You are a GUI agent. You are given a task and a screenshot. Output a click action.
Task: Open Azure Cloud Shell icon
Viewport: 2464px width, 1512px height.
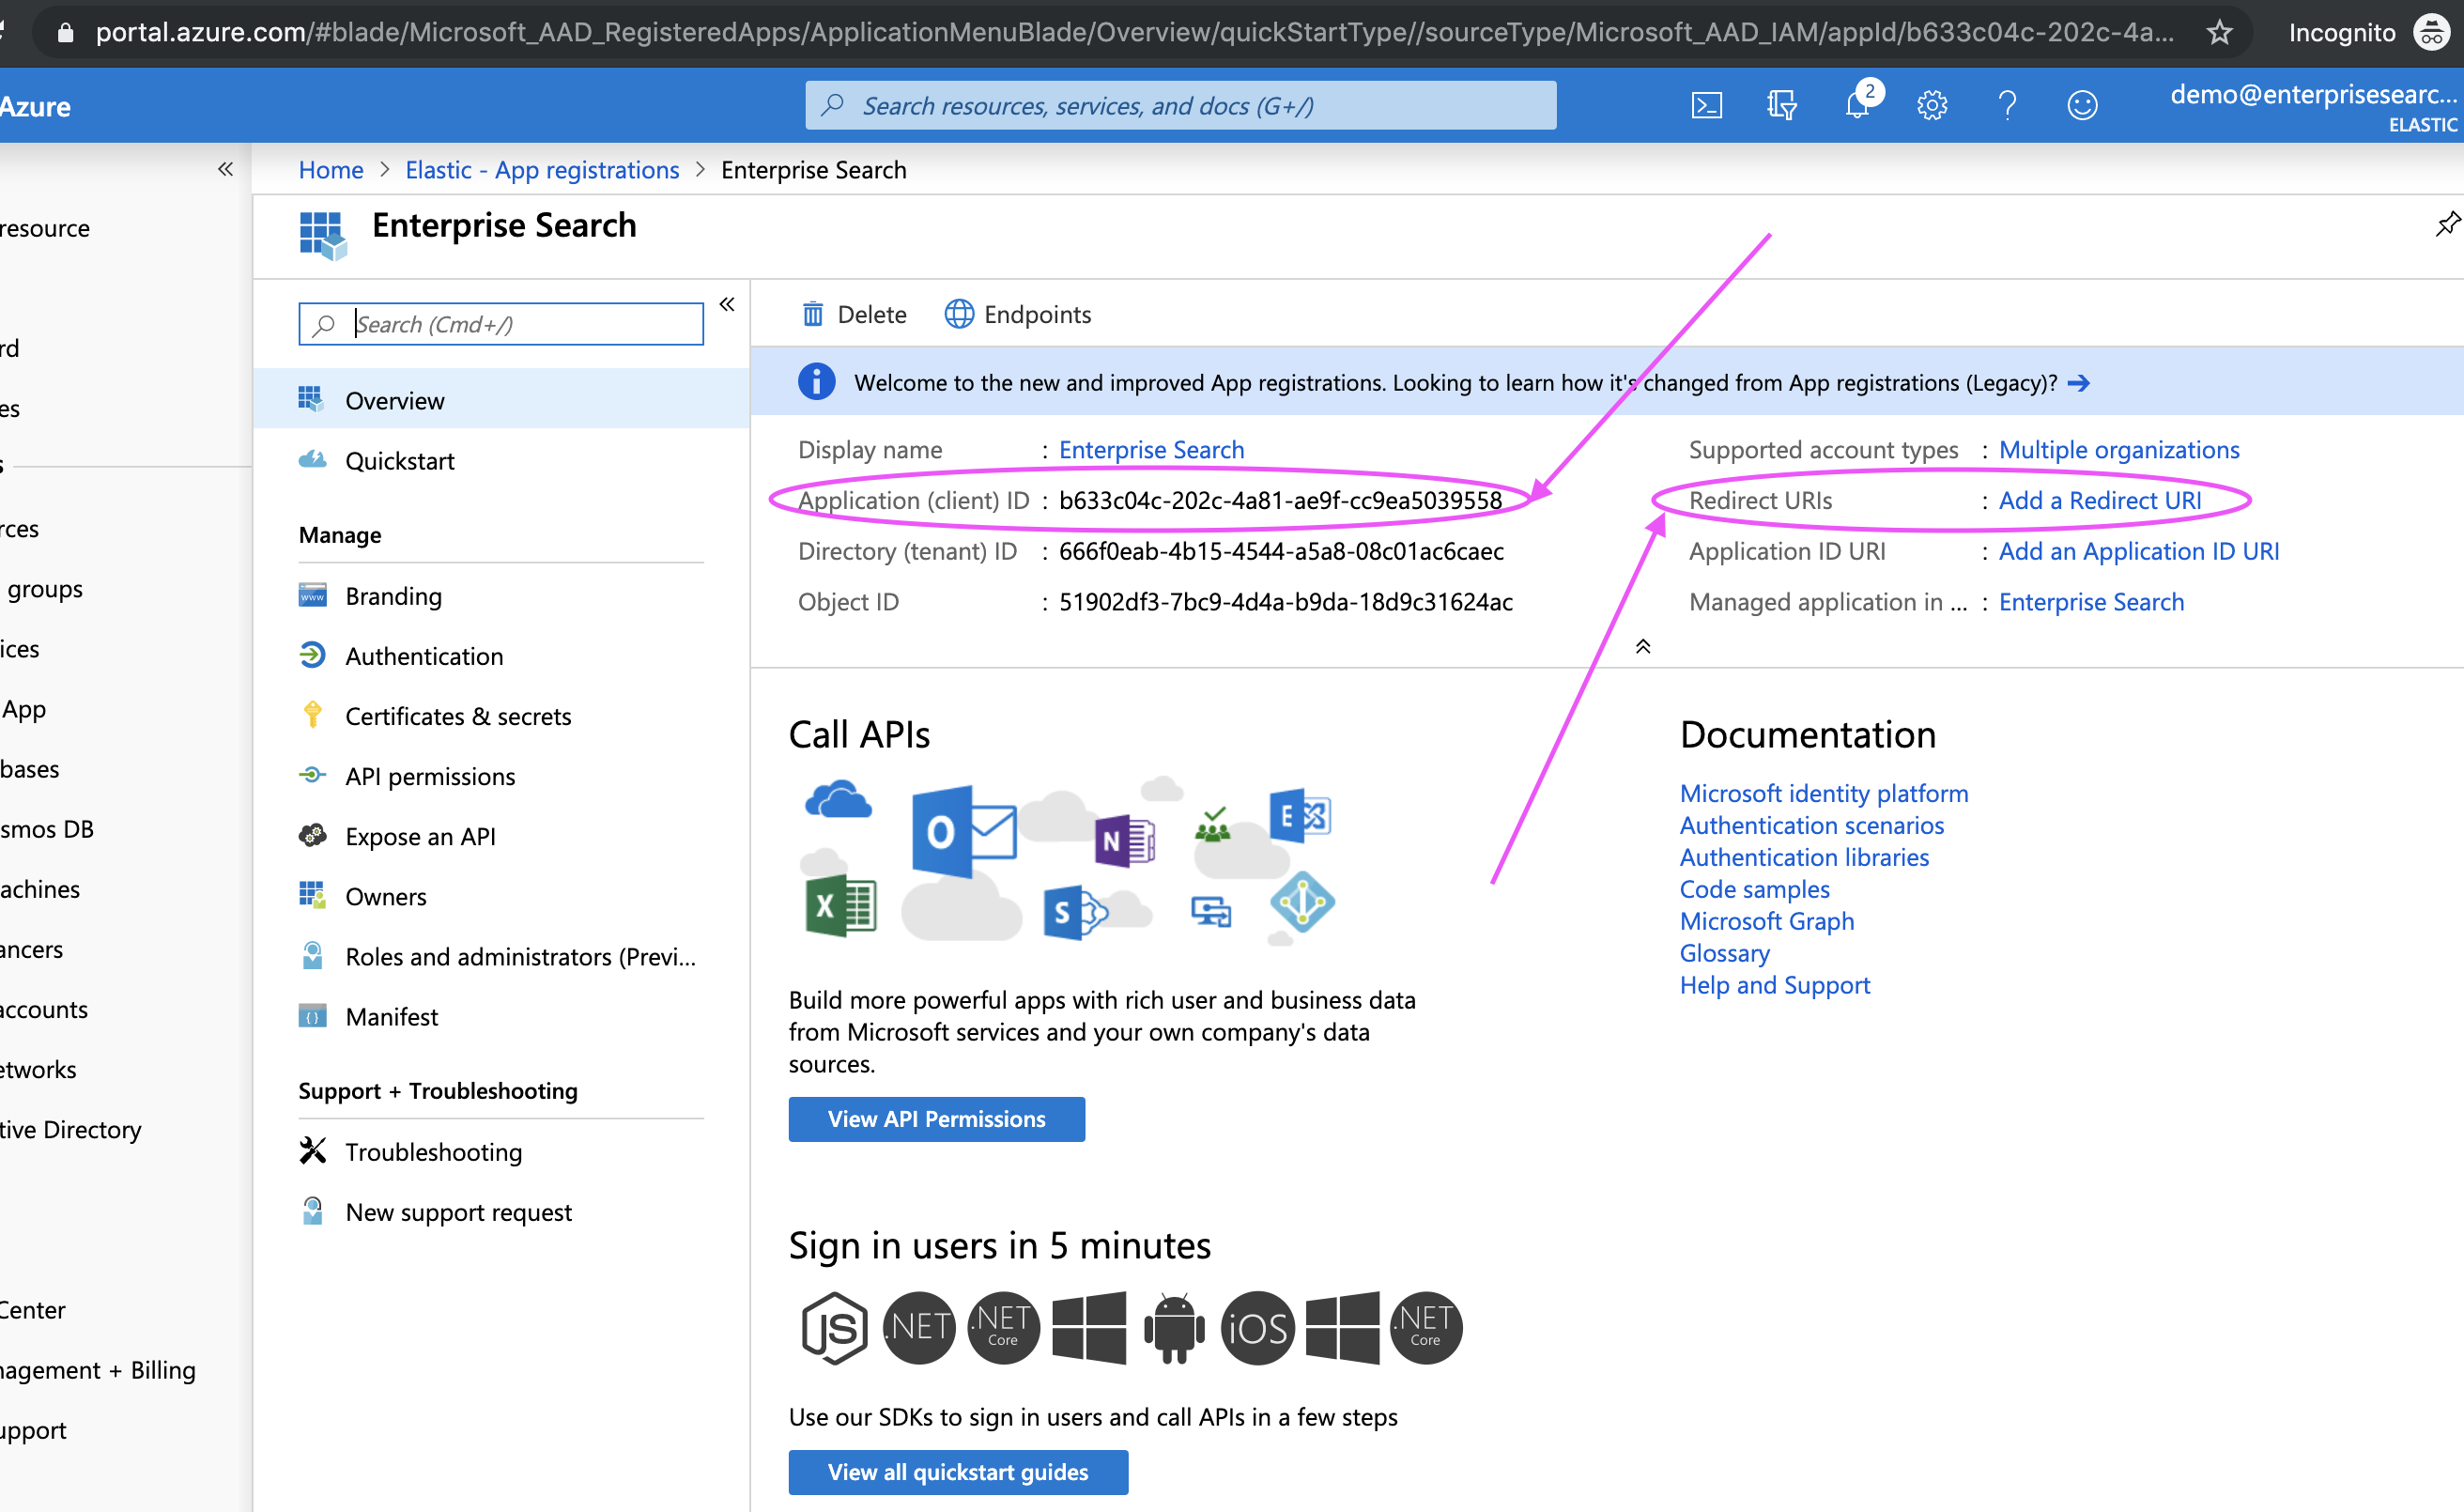(1706, 105)
